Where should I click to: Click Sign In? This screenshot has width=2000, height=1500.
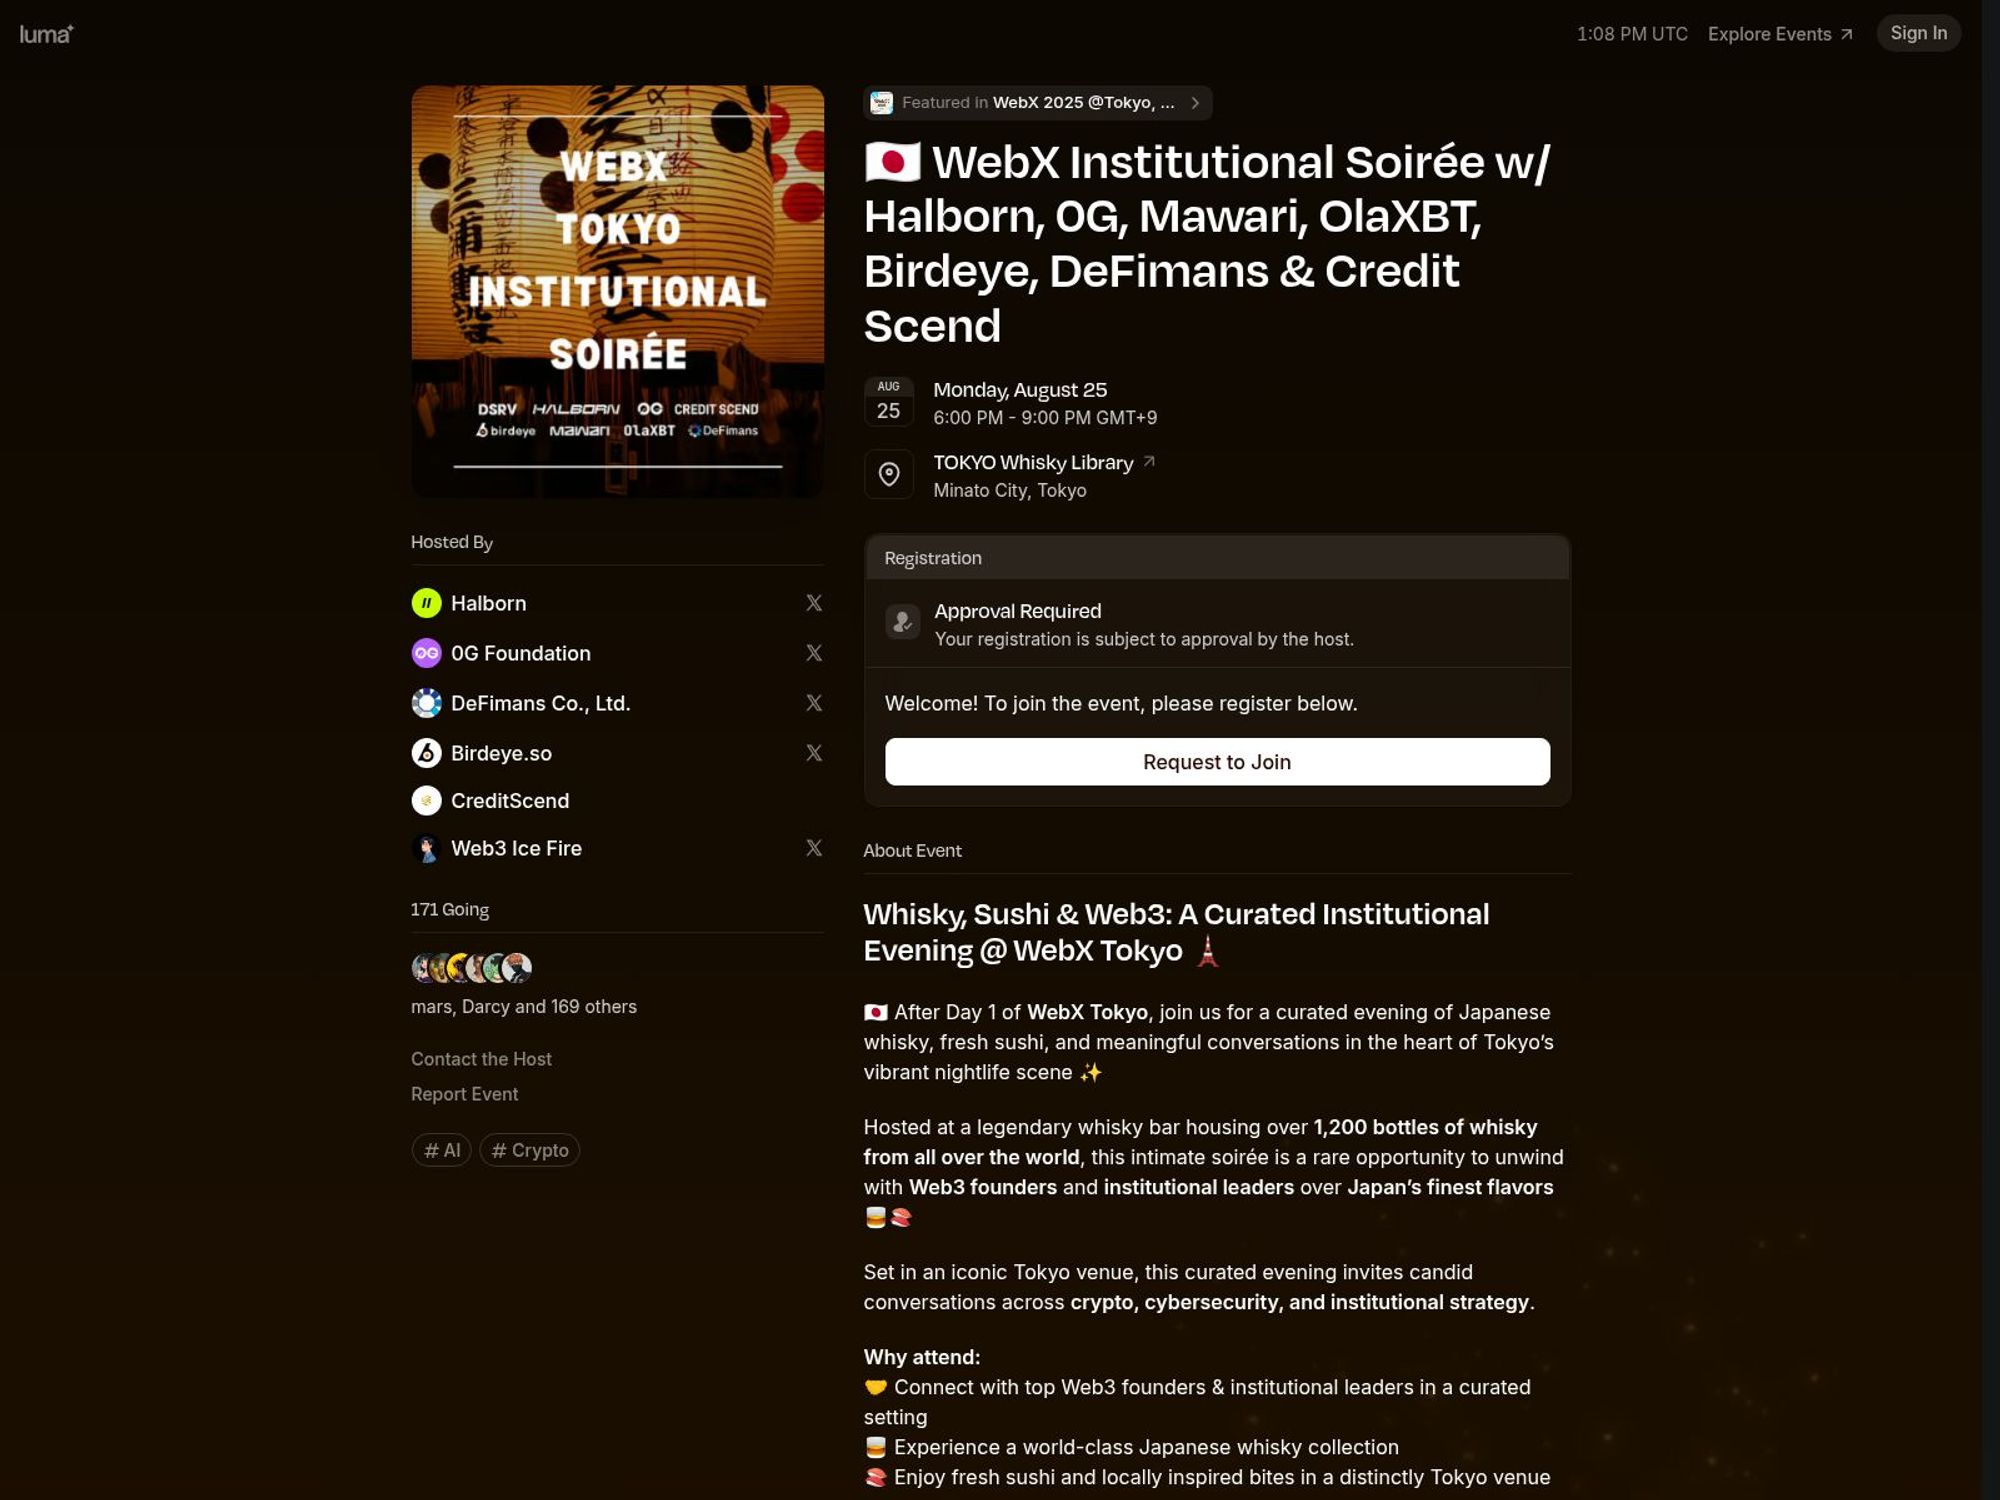(x=1917, y=32)
